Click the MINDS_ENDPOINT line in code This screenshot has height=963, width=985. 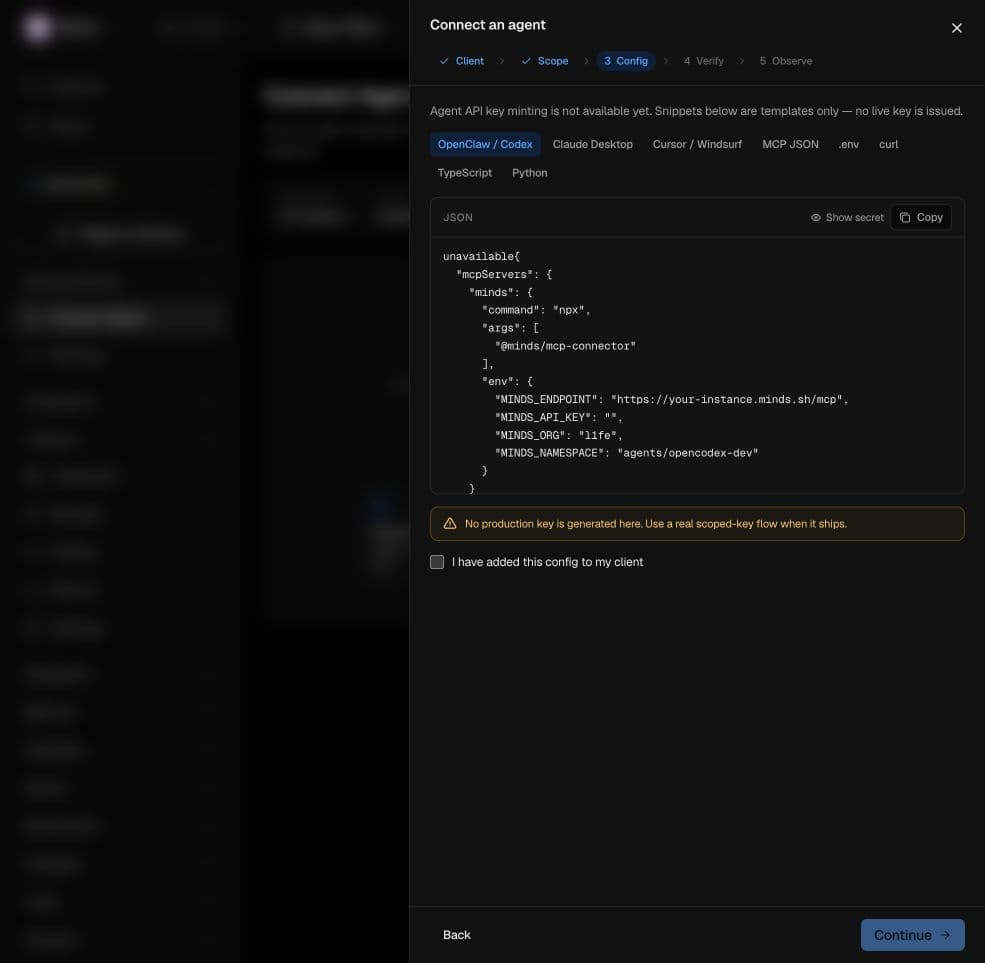(x=672, y=400)
